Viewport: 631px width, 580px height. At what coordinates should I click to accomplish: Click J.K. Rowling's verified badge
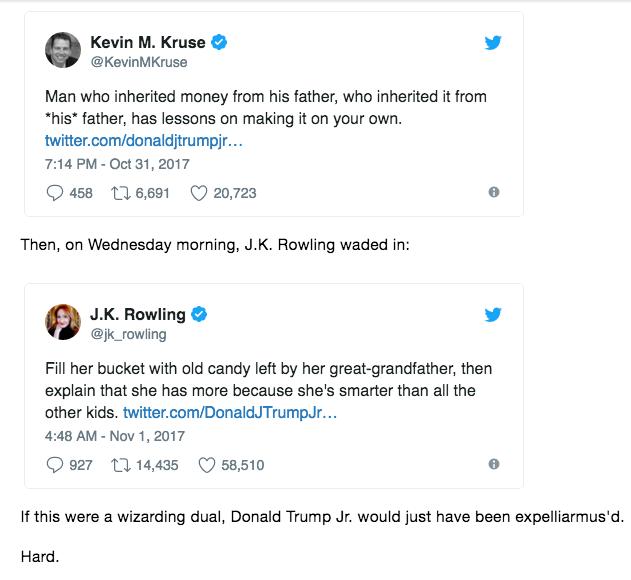(x=199, y=314)
